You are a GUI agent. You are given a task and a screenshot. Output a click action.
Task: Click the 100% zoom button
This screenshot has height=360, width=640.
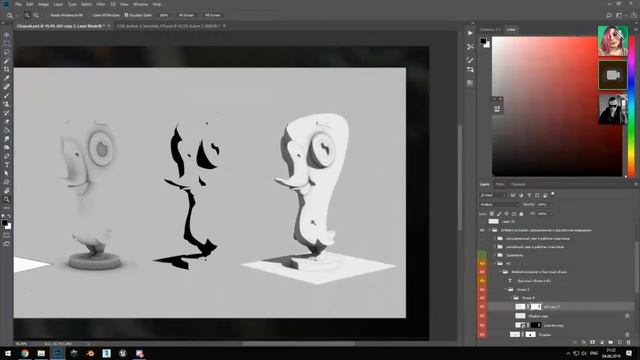tap(164, 15)
